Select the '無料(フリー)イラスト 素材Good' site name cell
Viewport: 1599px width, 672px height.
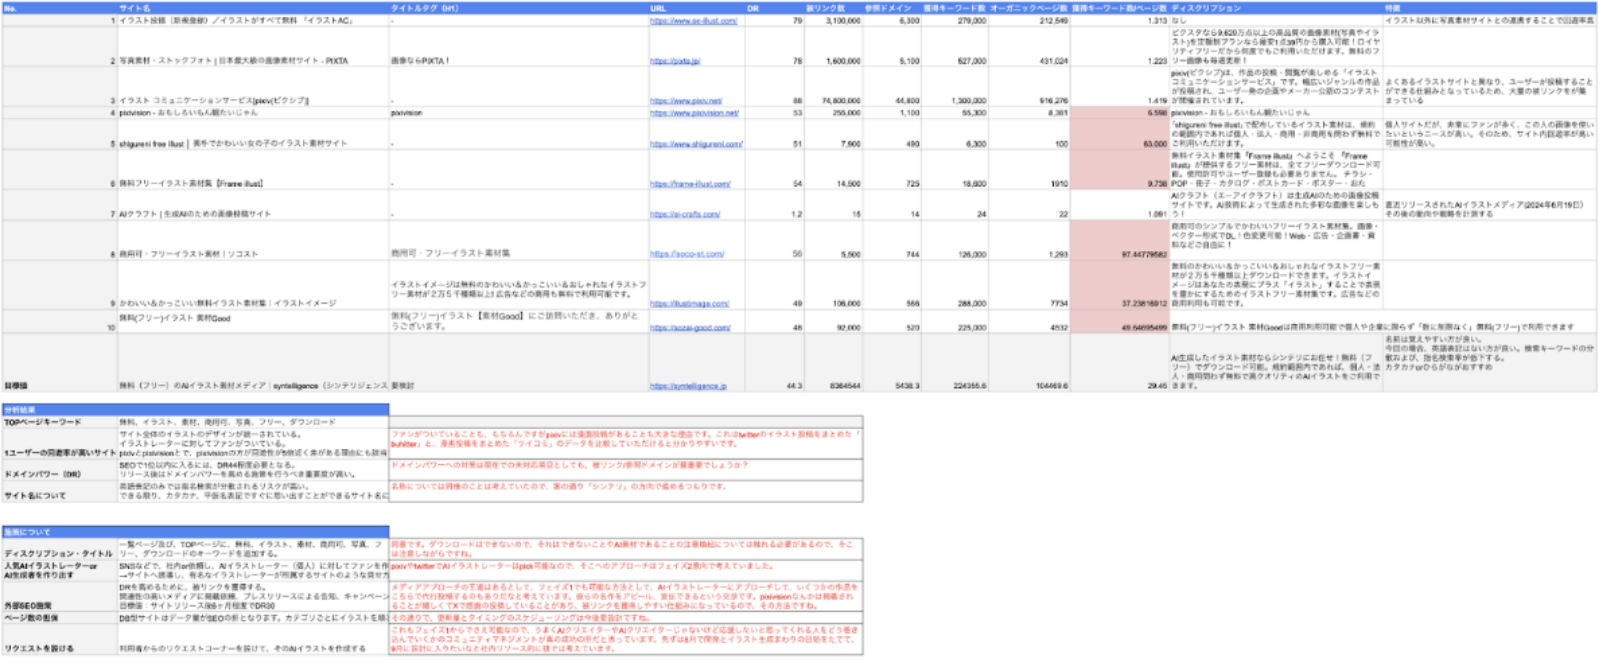pos(253,322)
